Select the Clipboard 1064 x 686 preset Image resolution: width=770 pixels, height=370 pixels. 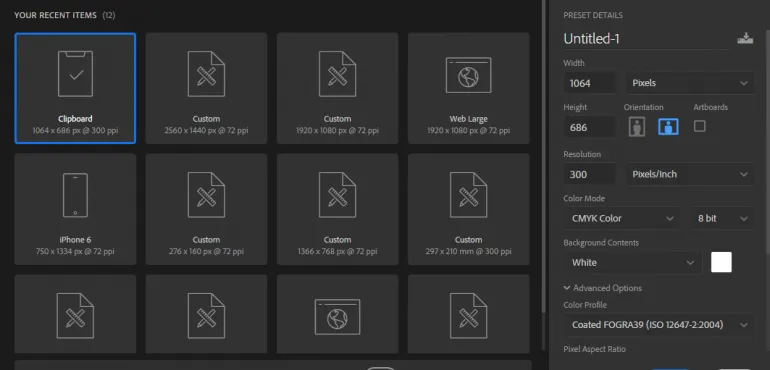75,88
